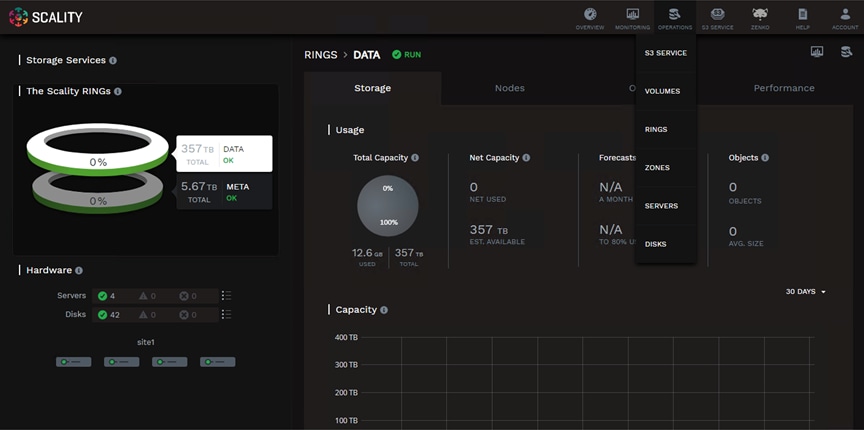The width and height of the screenshot is (864, 430).
Task: Click servers warning count indicator
Action: 147,296
